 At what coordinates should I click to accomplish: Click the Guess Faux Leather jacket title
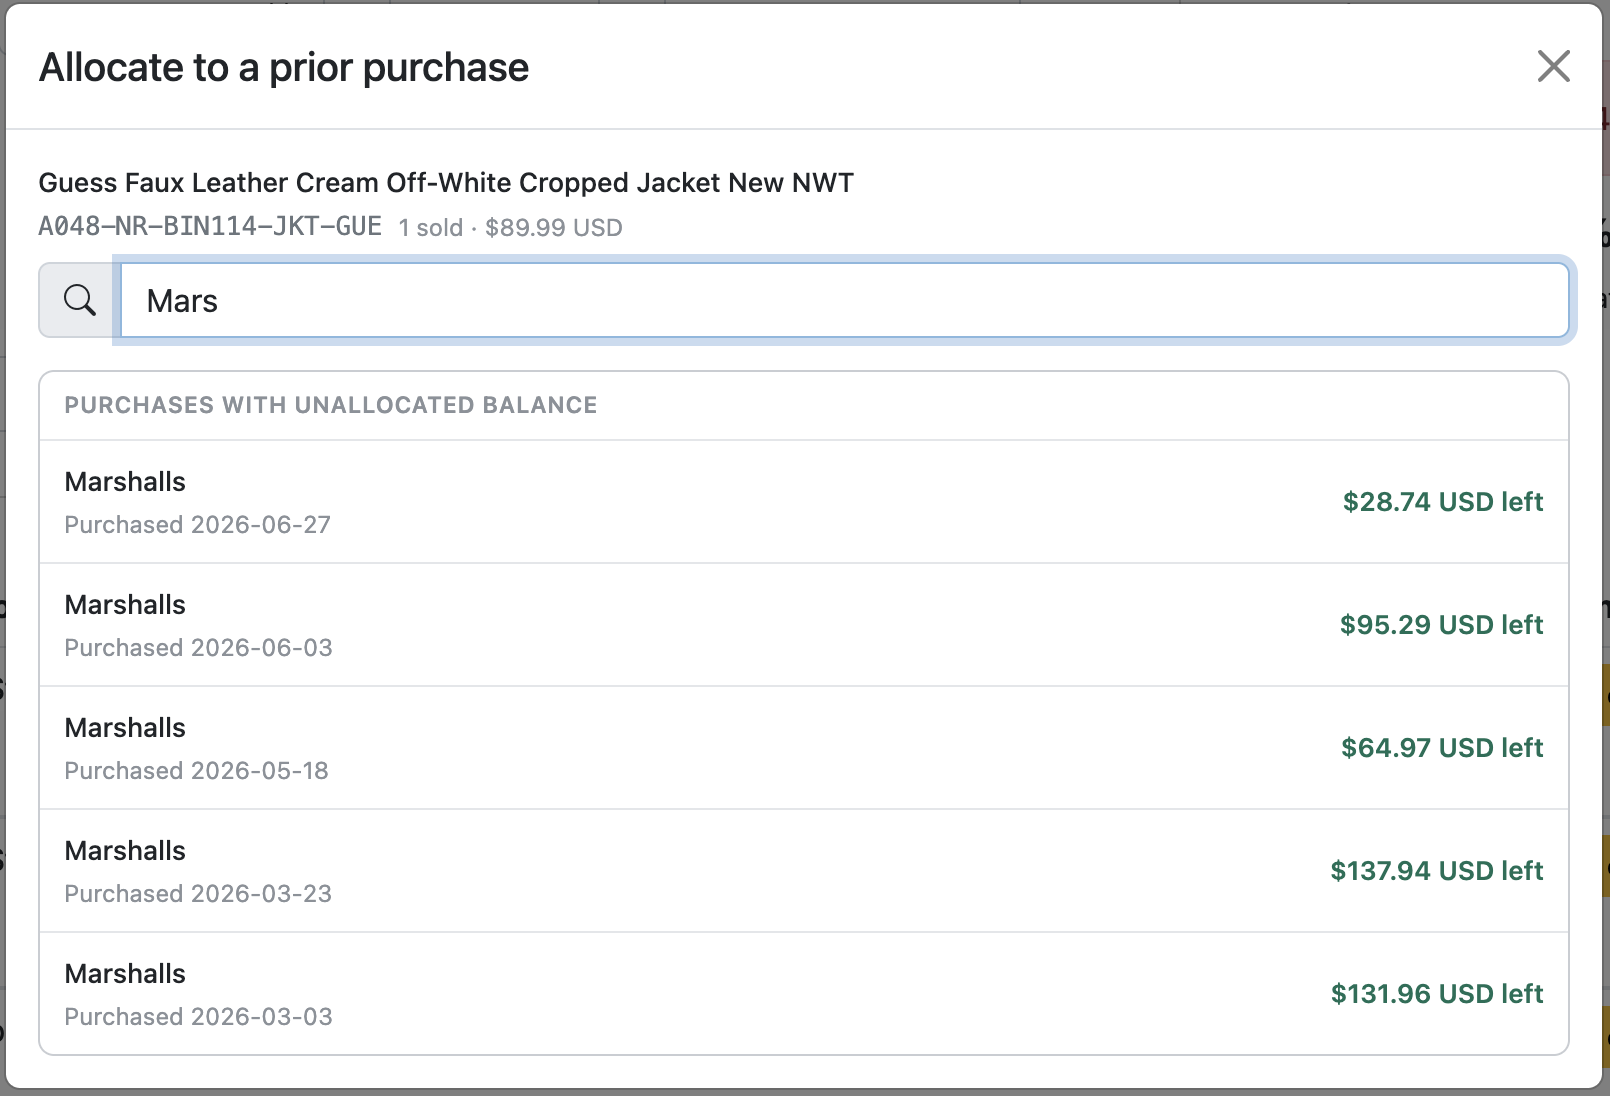446,183
